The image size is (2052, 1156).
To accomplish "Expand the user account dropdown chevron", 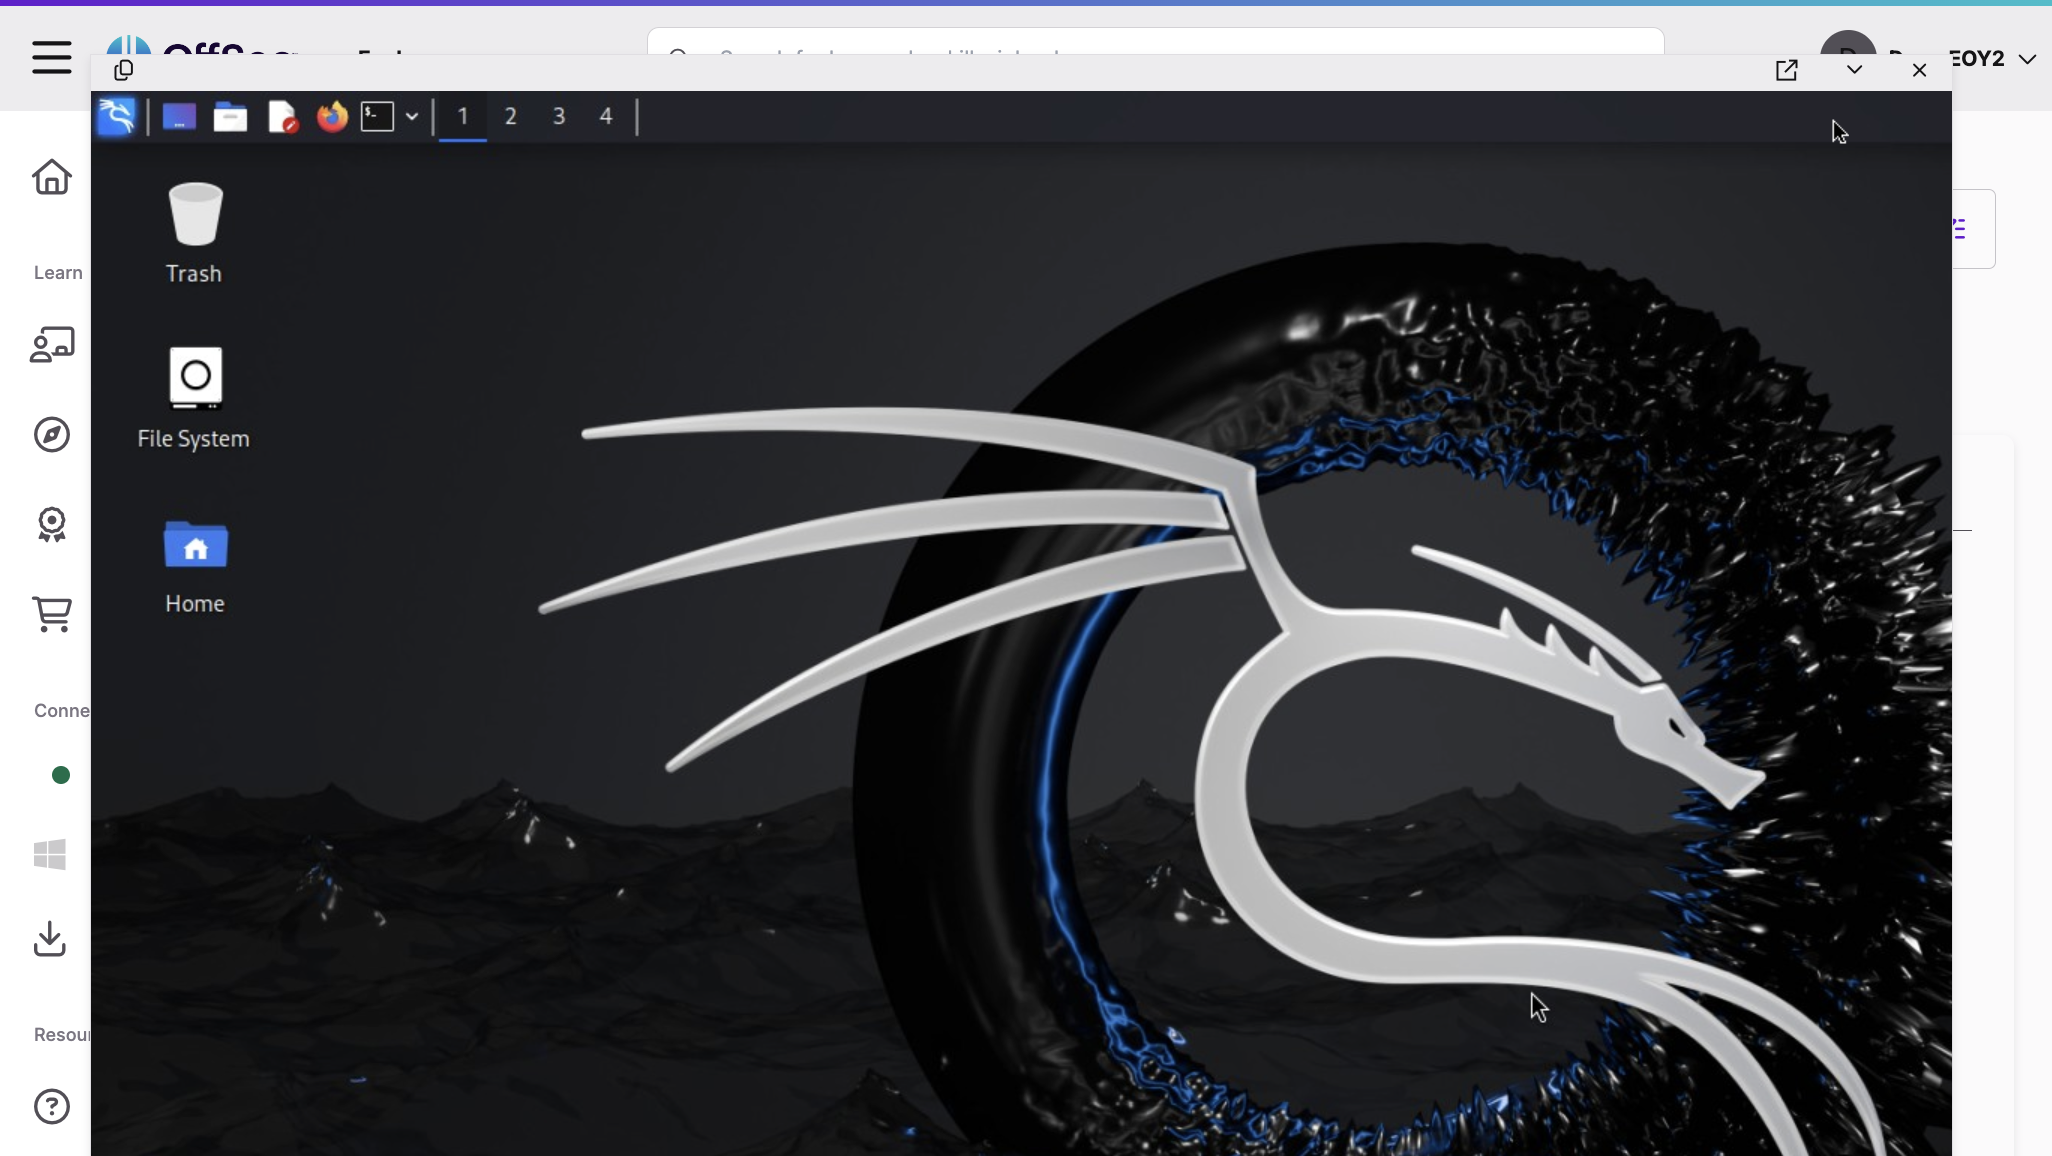I will 2027,59.
